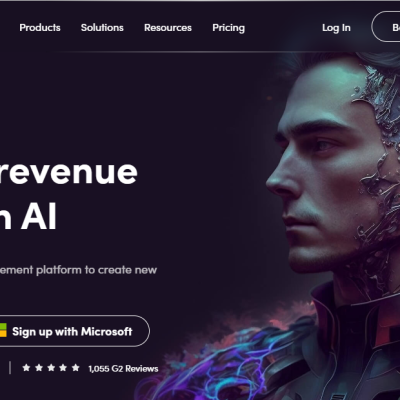Image resolution: width=400 pixels, height=400 pixels.
Task: Click the third rating star
Action: (x=51, y=368)
